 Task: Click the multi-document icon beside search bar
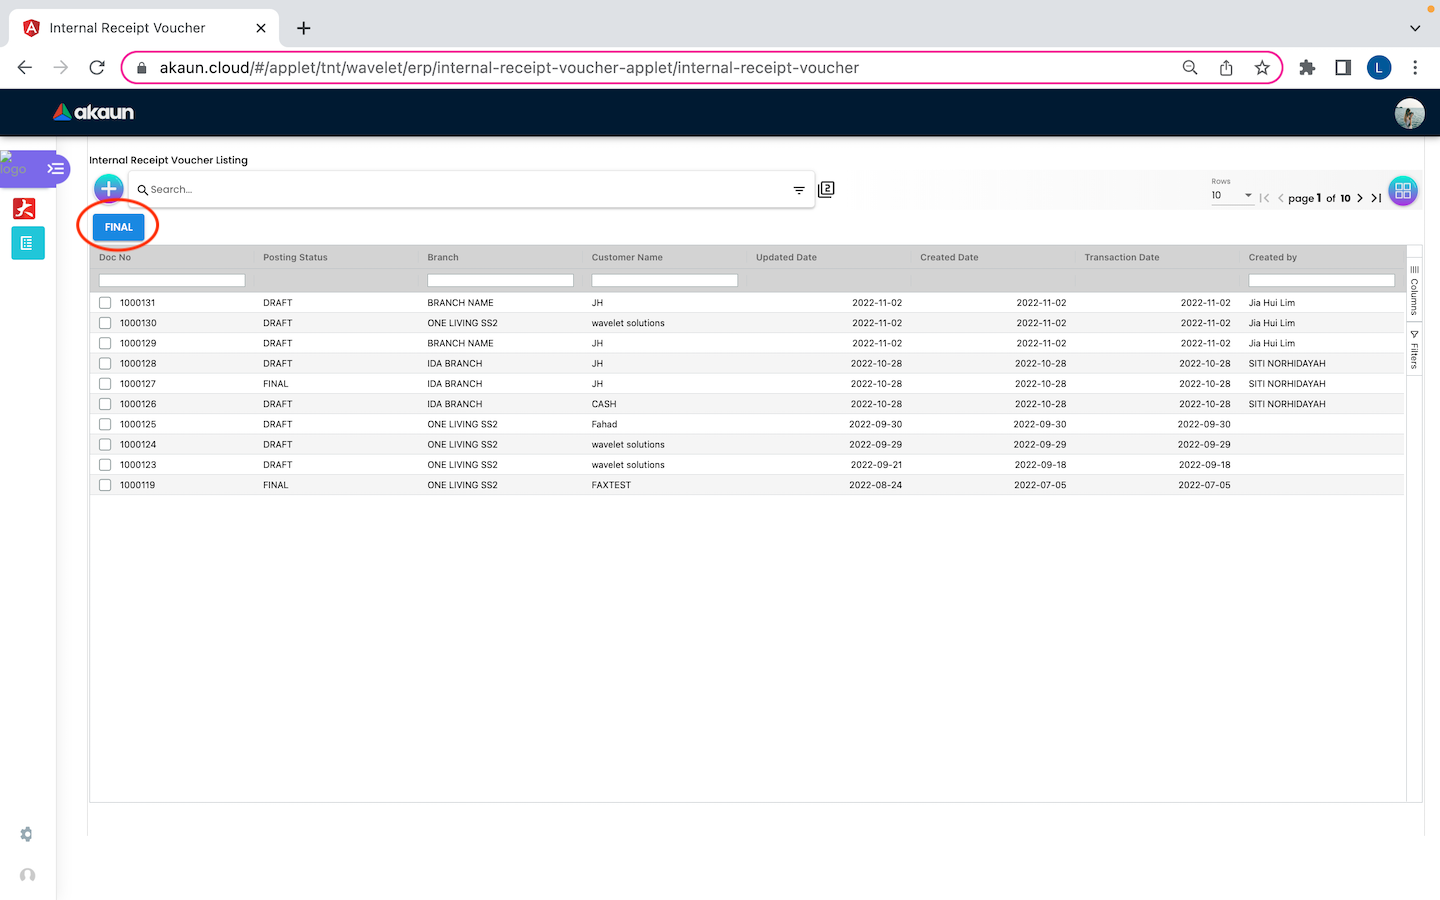coord(826,189)
